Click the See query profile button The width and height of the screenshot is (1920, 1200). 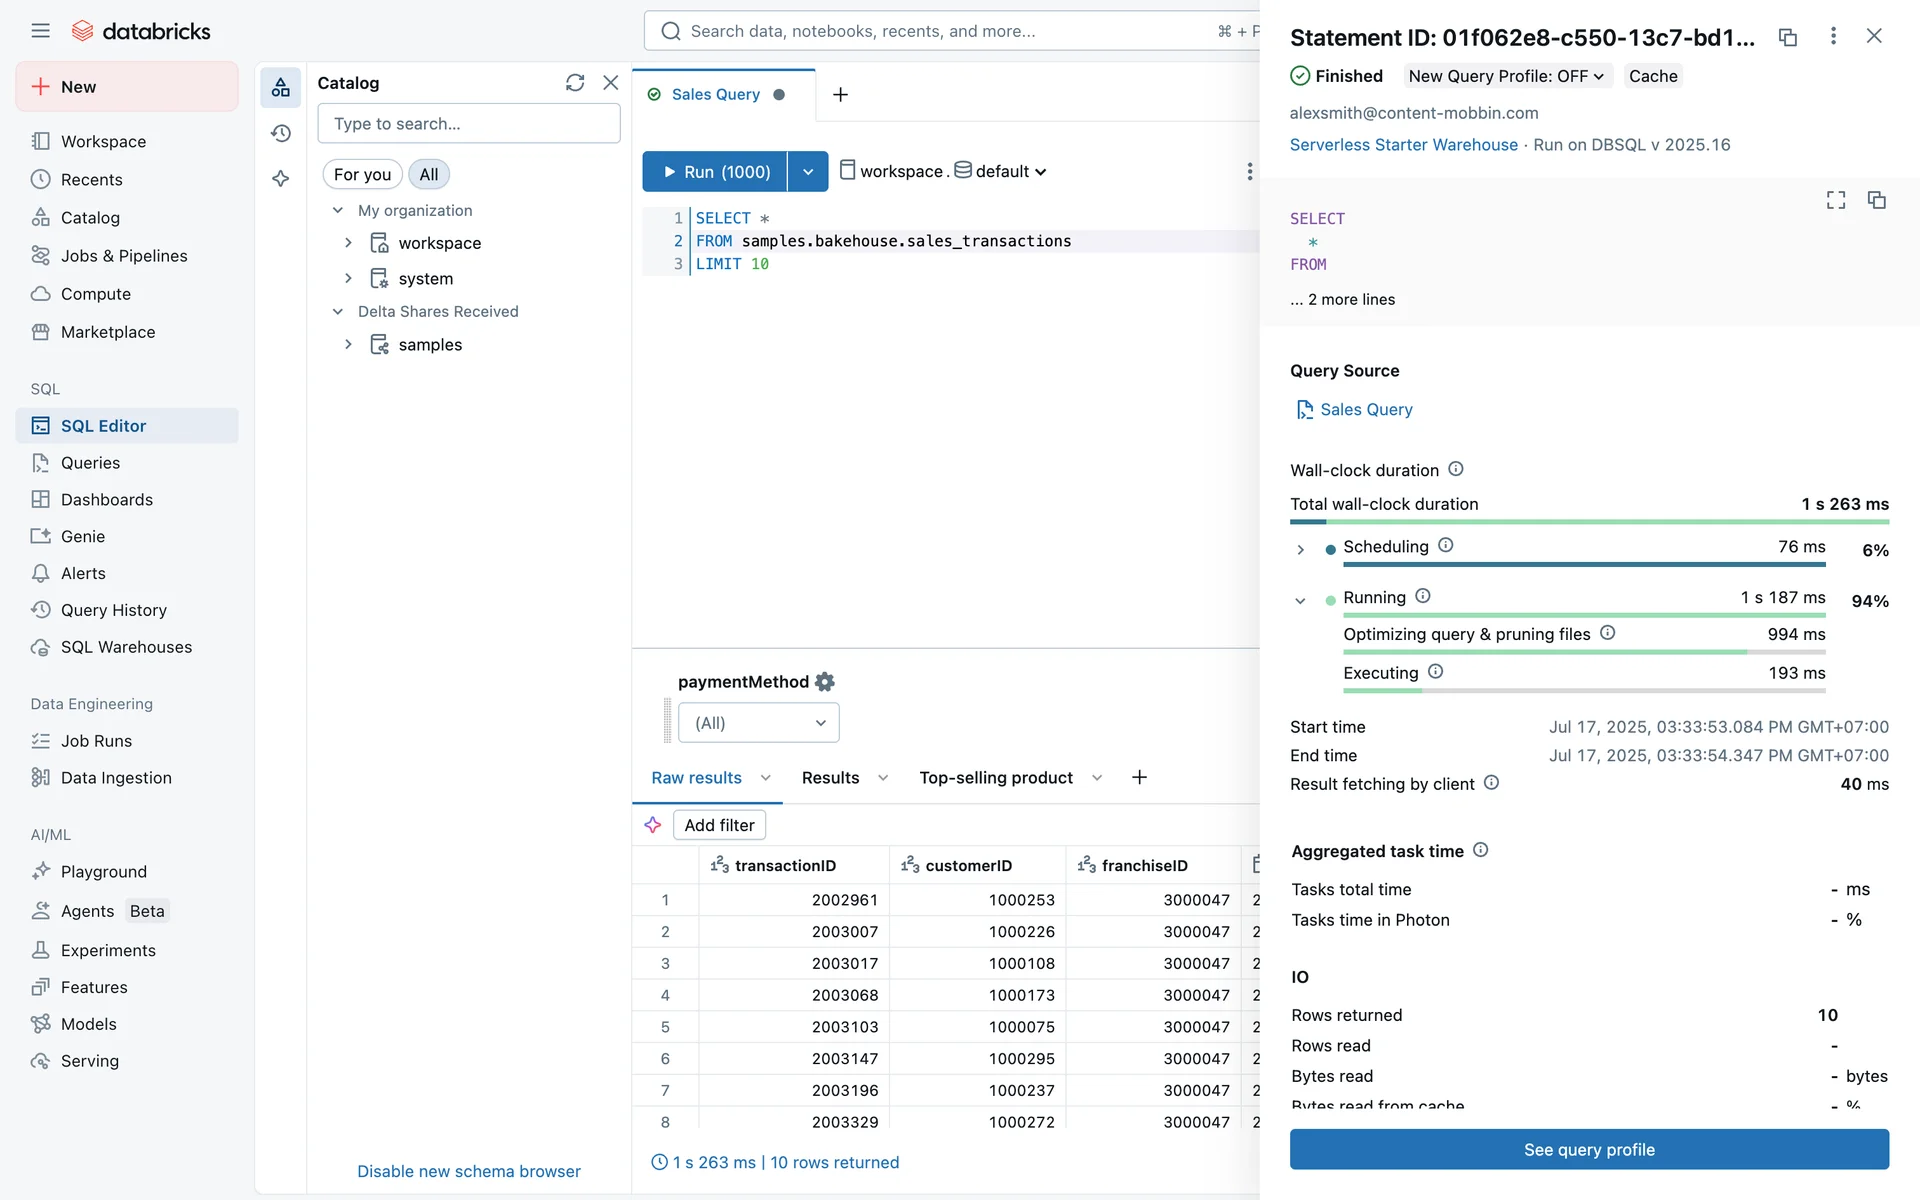click(x=1589, y=1149)
